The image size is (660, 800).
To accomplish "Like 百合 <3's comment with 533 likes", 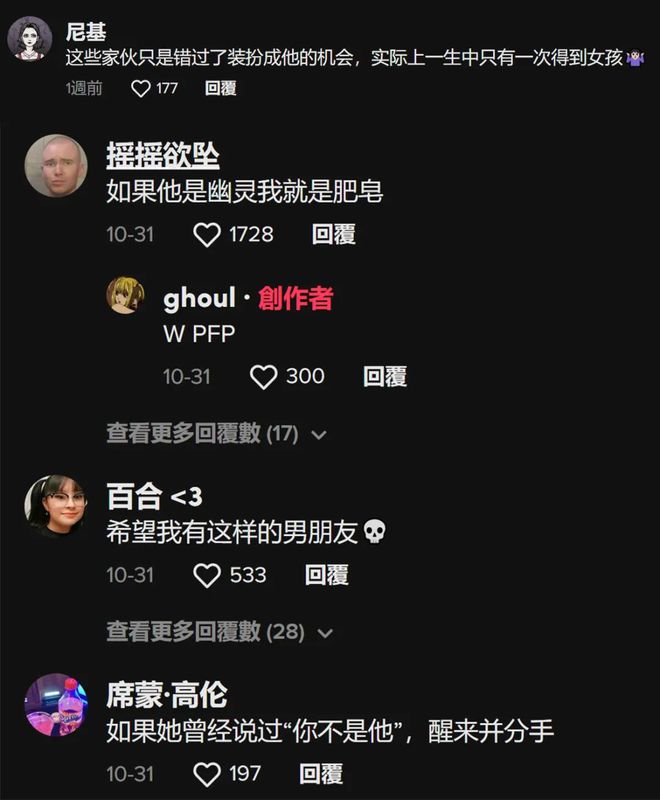I will [x=207, y=576].
